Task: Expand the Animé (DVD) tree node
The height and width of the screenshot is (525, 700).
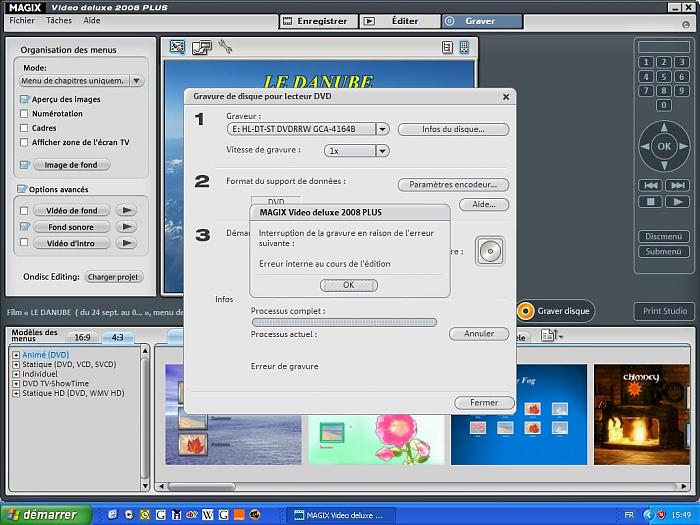Action: point(16,355)
